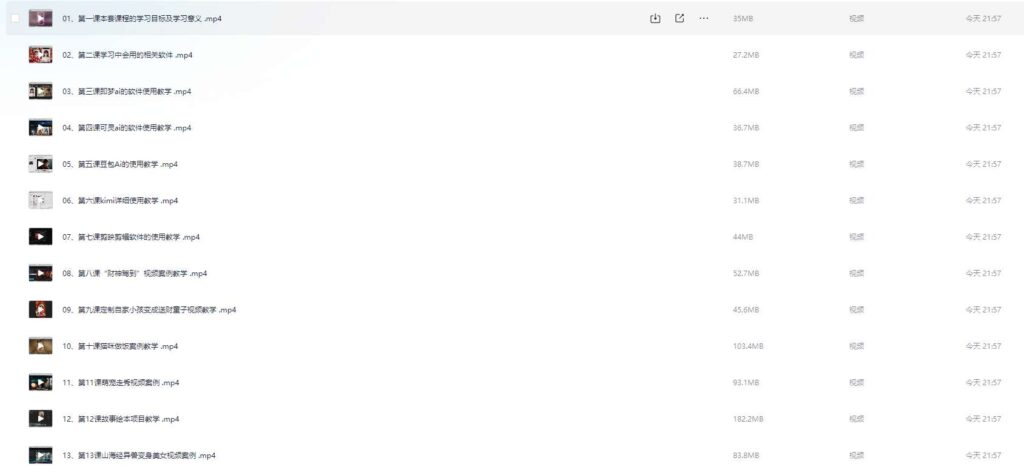
Task: Select the thumbnail for 05 豆包Ai video
Action: point(40,164)
